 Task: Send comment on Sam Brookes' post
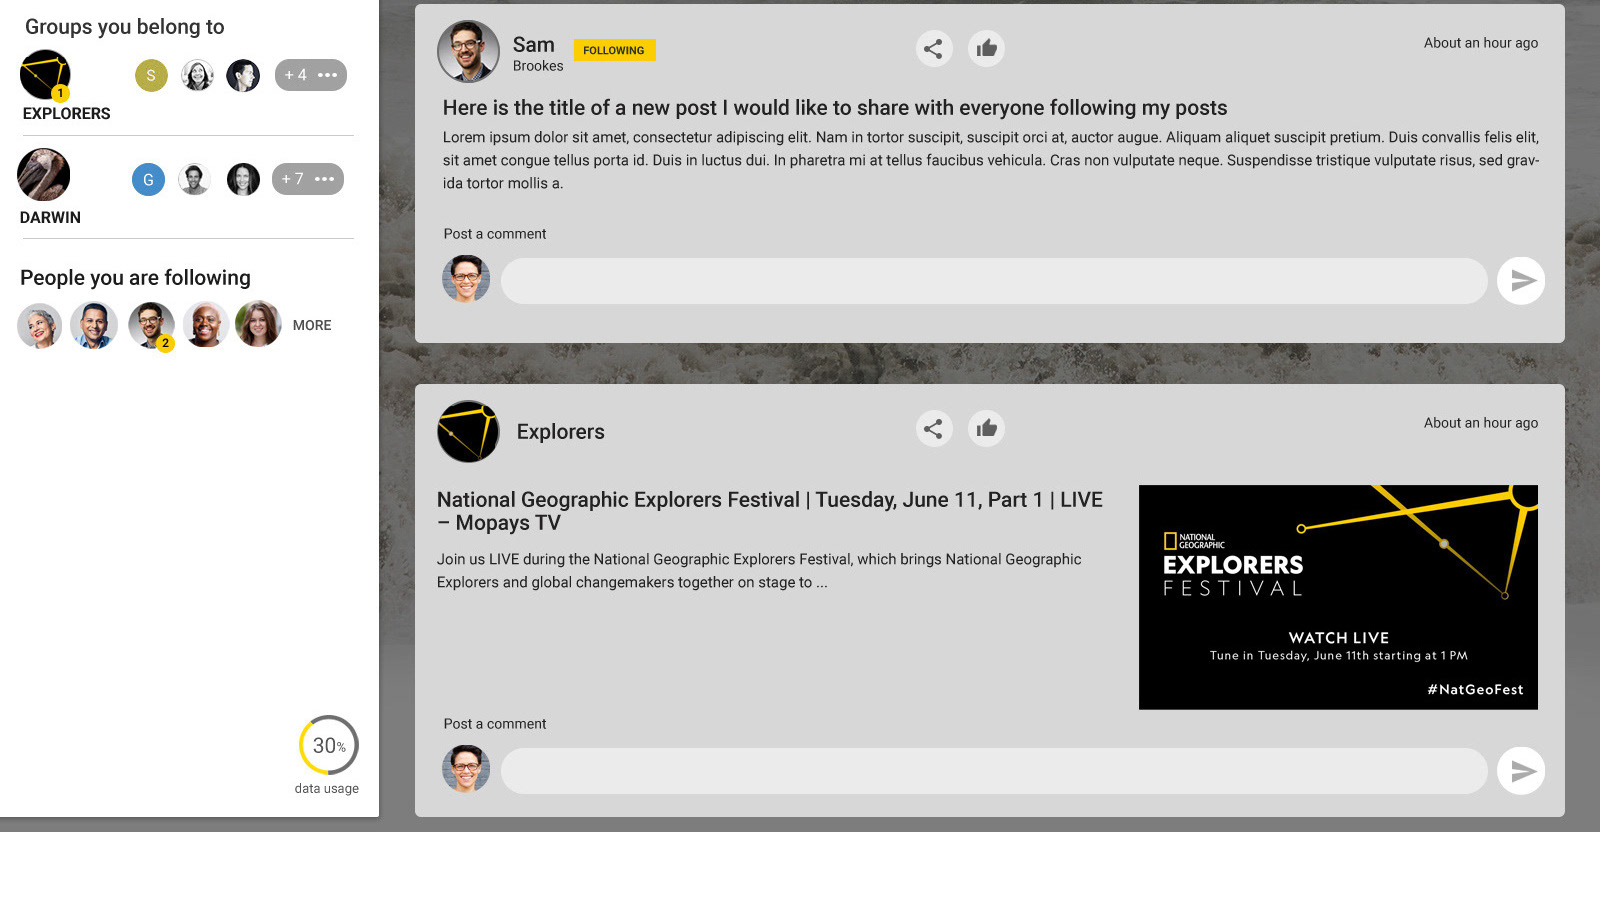tap(1521, 281)
